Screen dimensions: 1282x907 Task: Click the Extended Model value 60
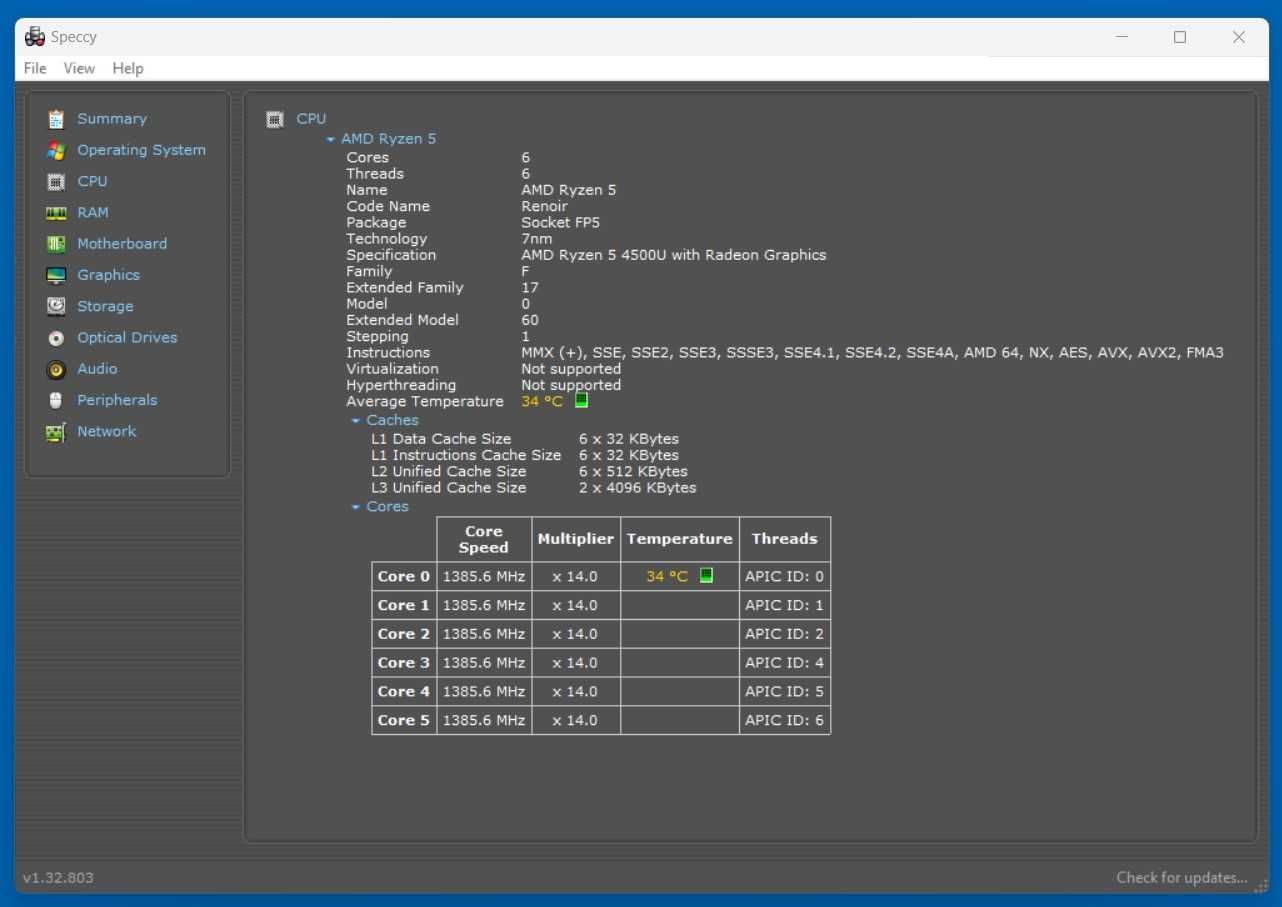point(530,320)
